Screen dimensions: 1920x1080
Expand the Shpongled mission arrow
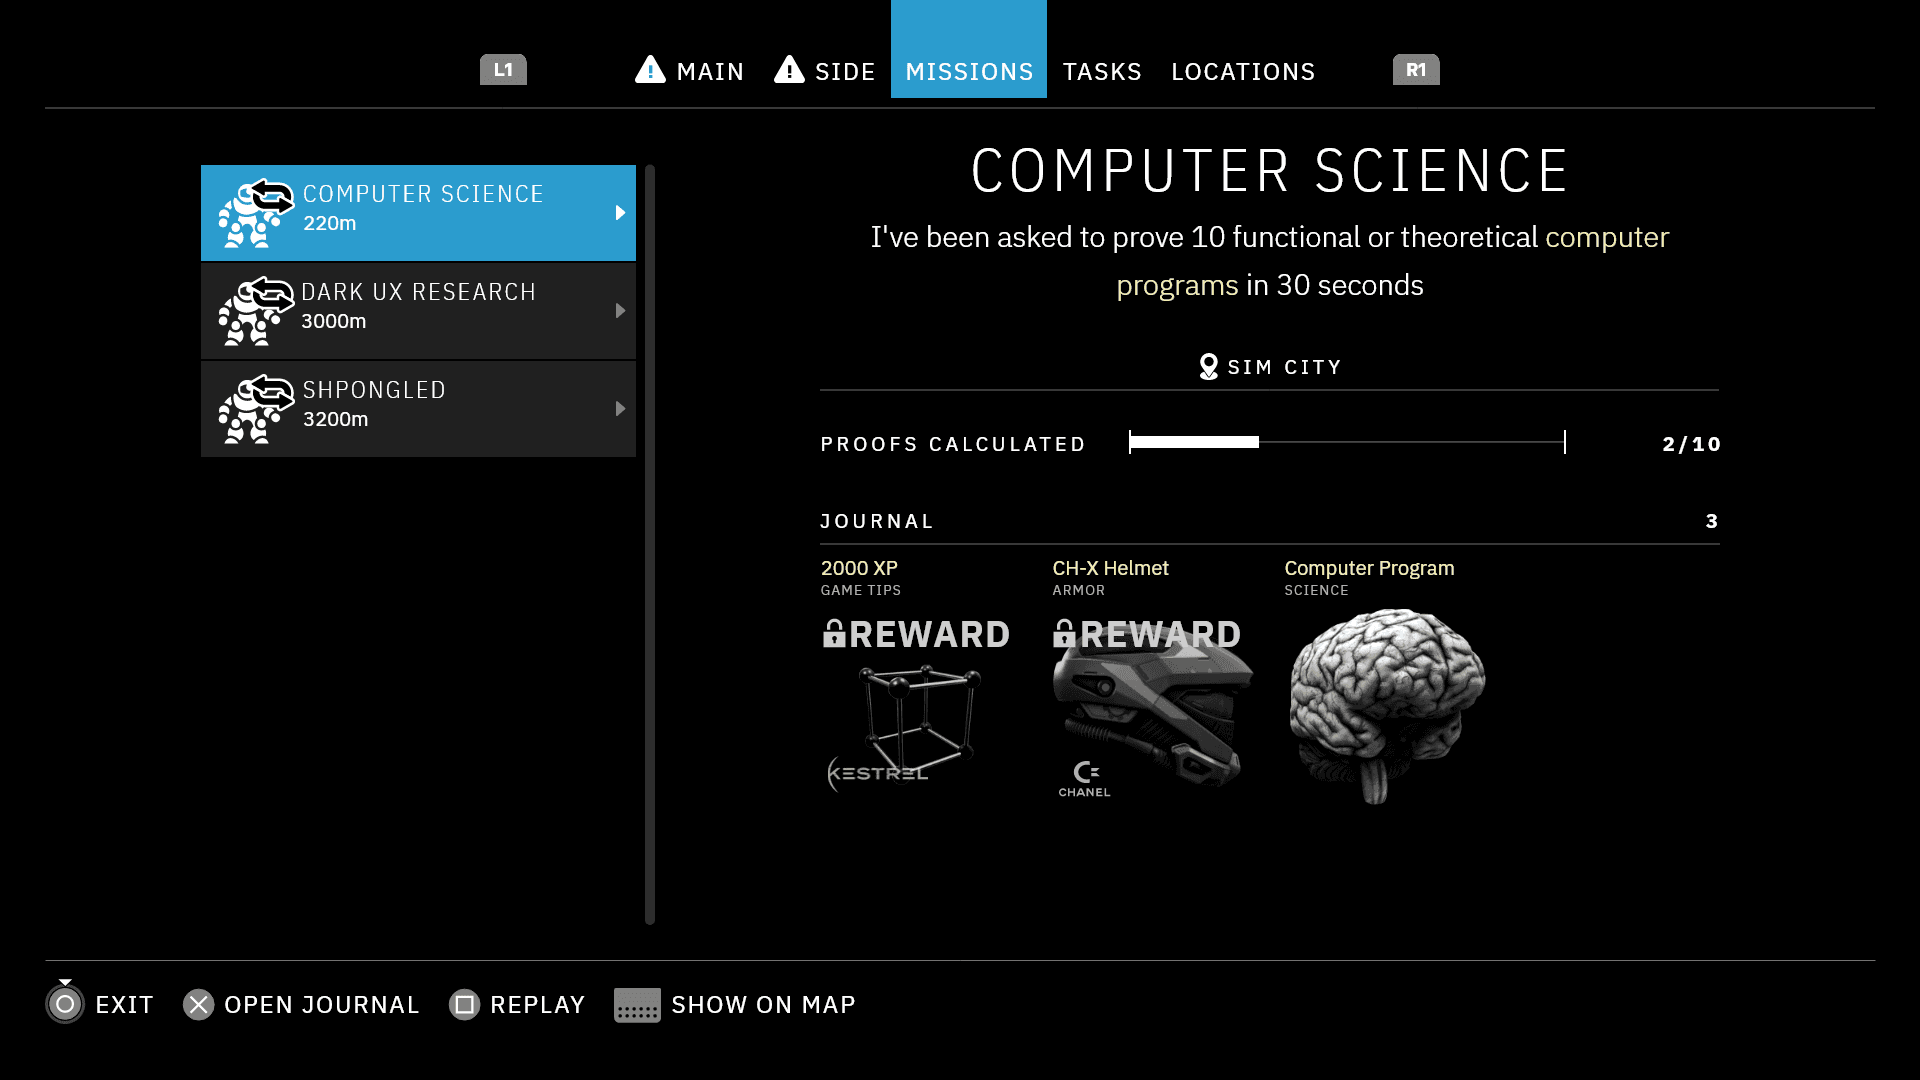[620, 409]
